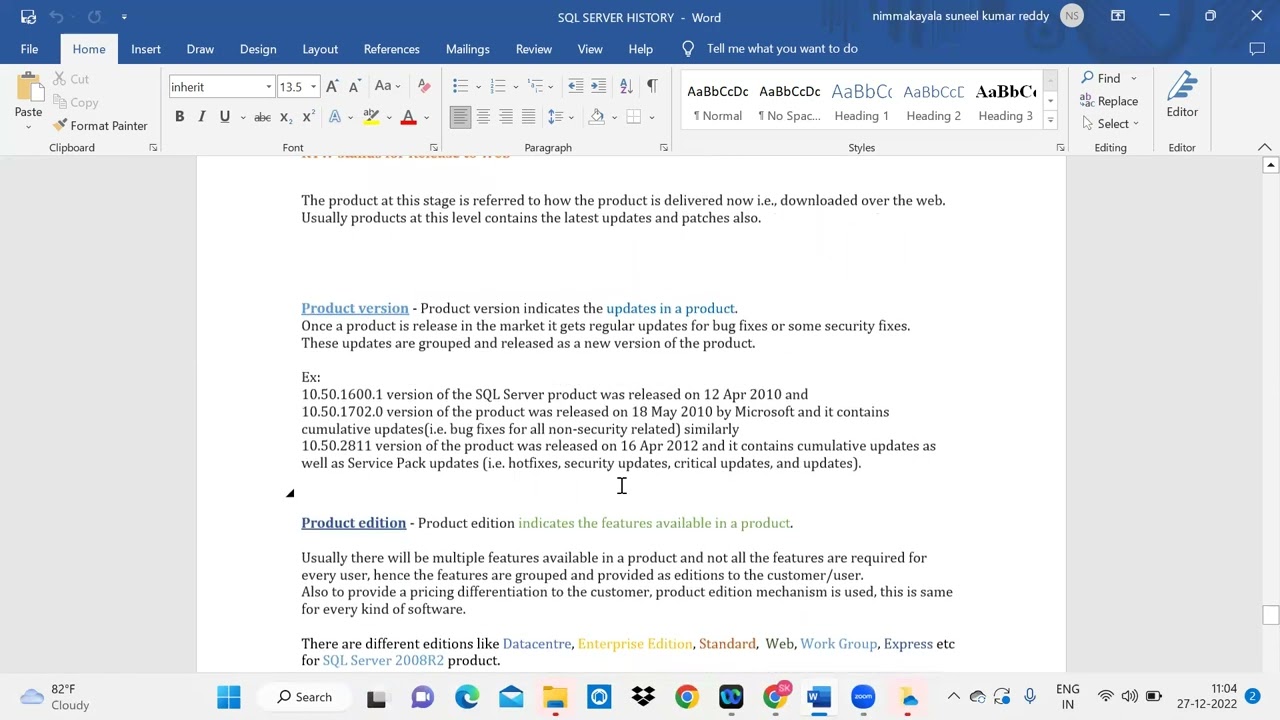Open Zoom app in taskbar
Image resolution: width=1280 pixels, height=720 pixels.
pos(863,697)
